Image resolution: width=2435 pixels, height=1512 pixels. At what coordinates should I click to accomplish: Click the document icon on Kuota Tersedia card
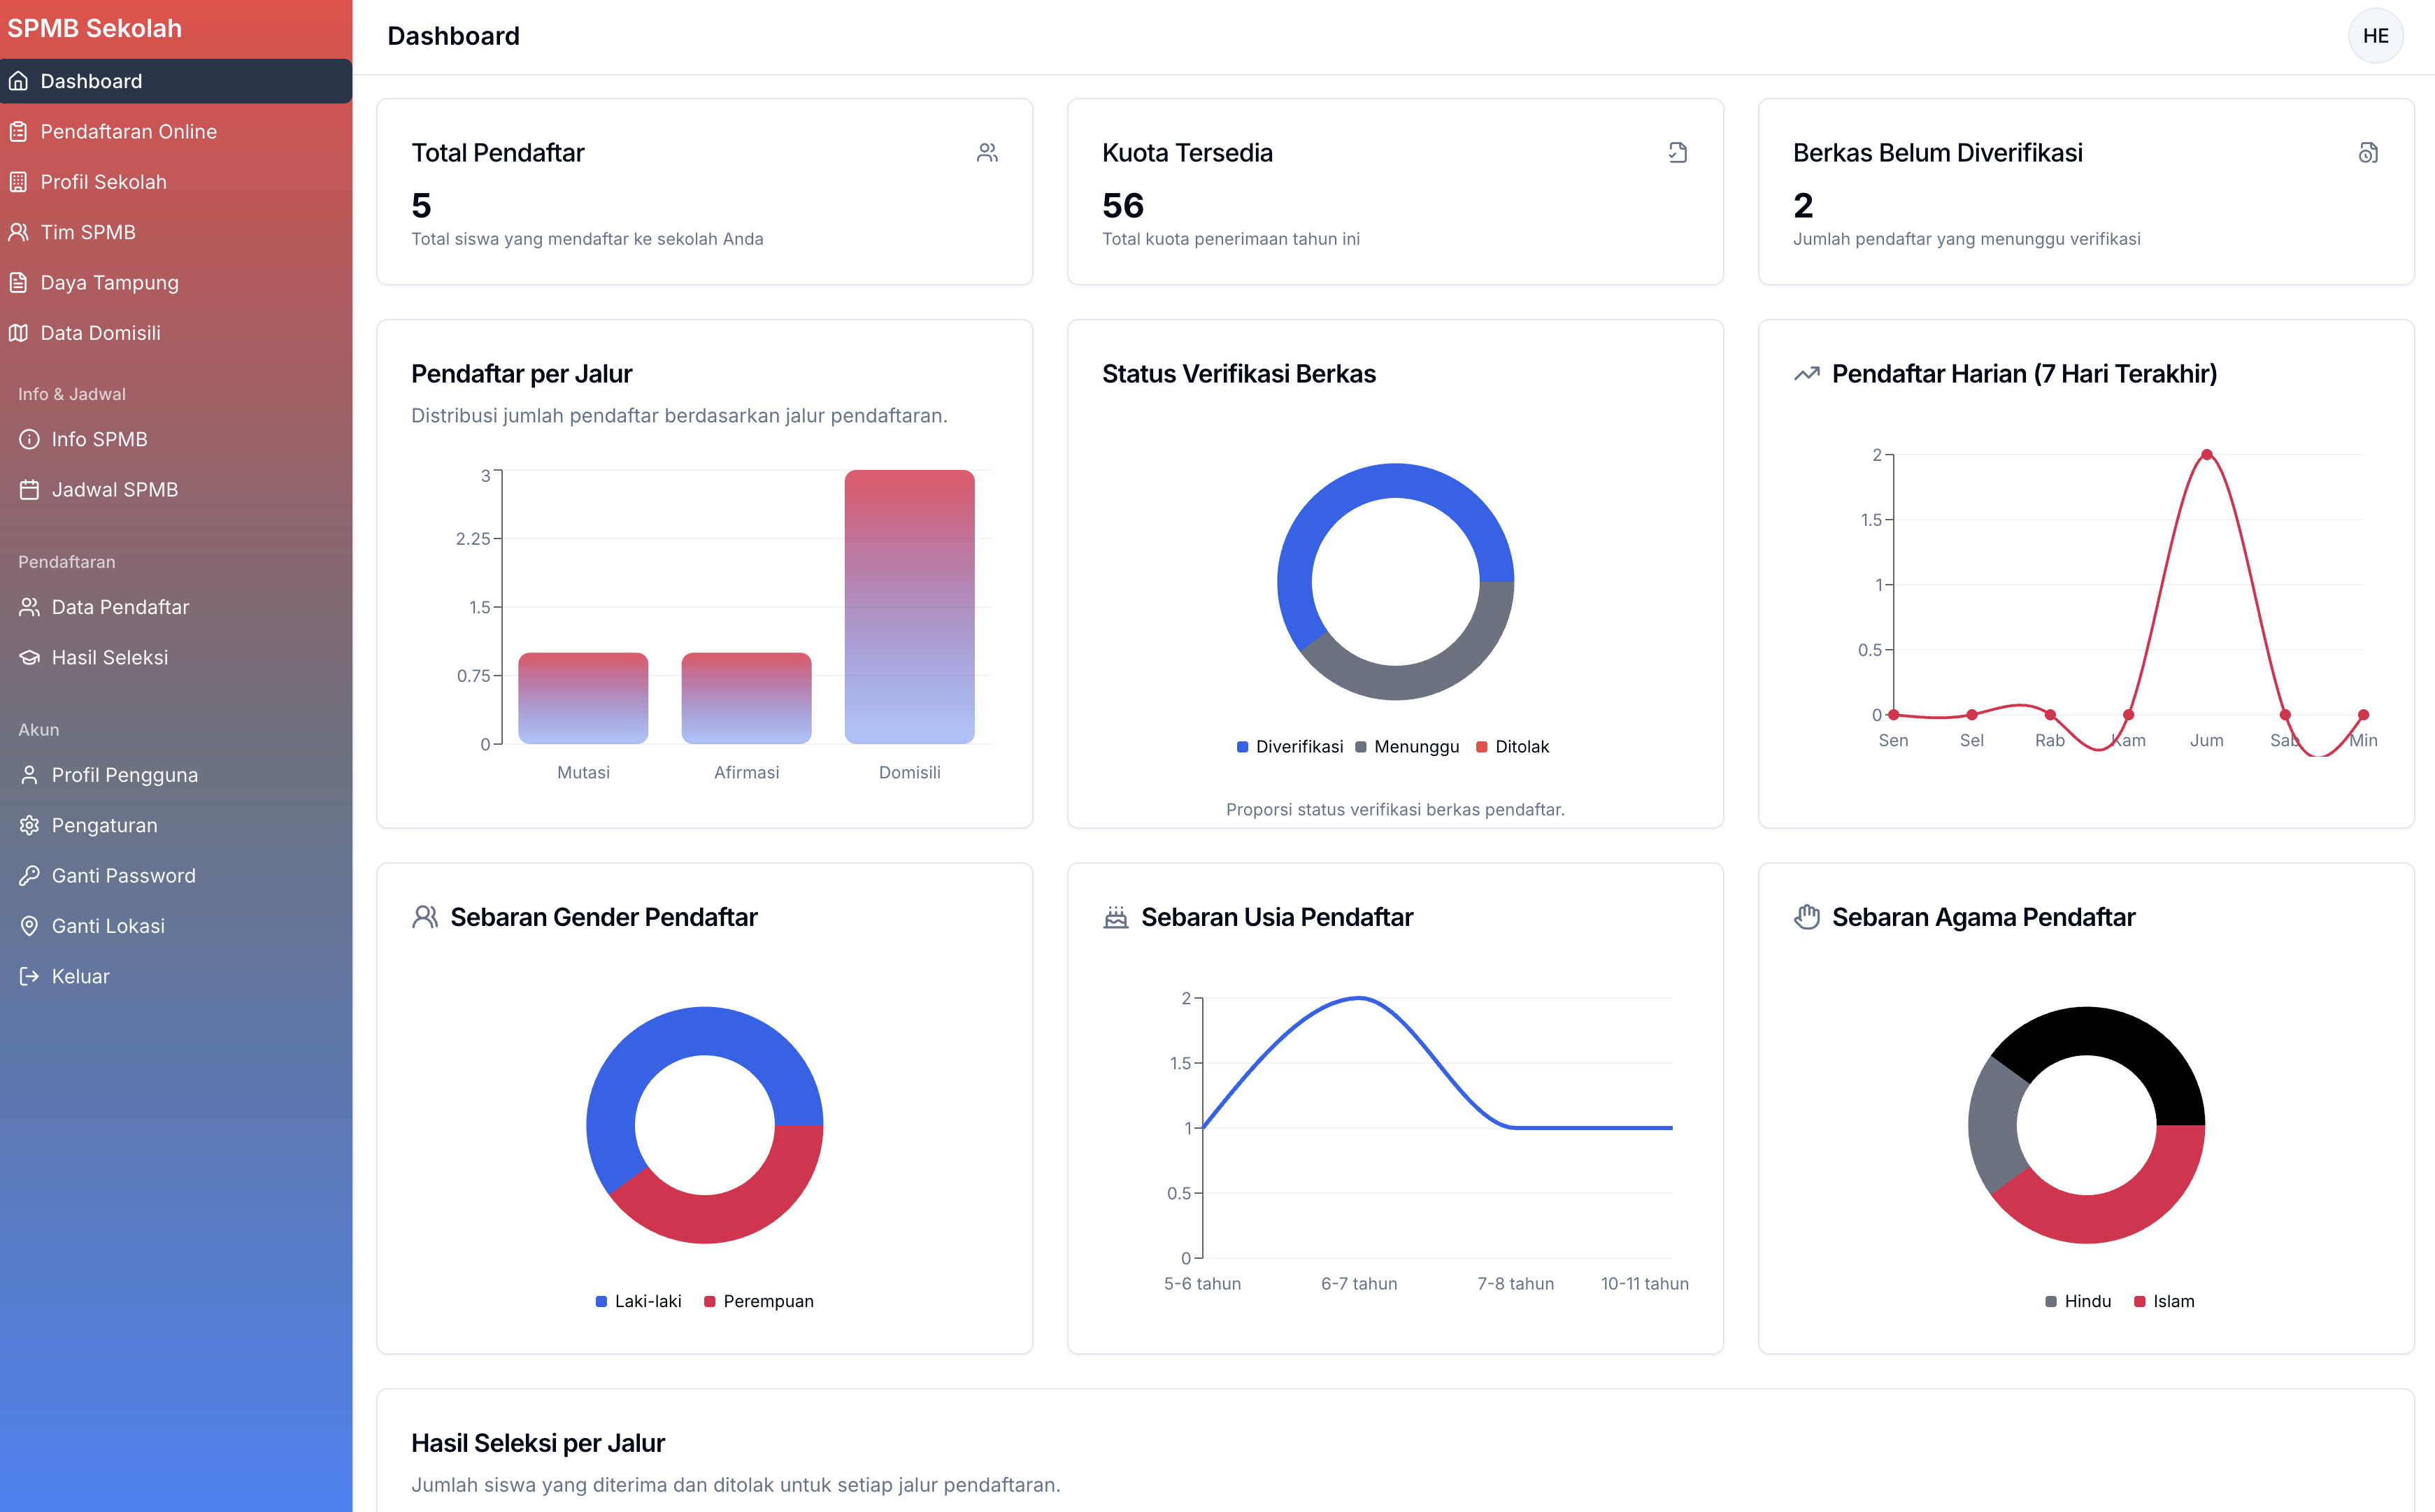pos(1678,152)
